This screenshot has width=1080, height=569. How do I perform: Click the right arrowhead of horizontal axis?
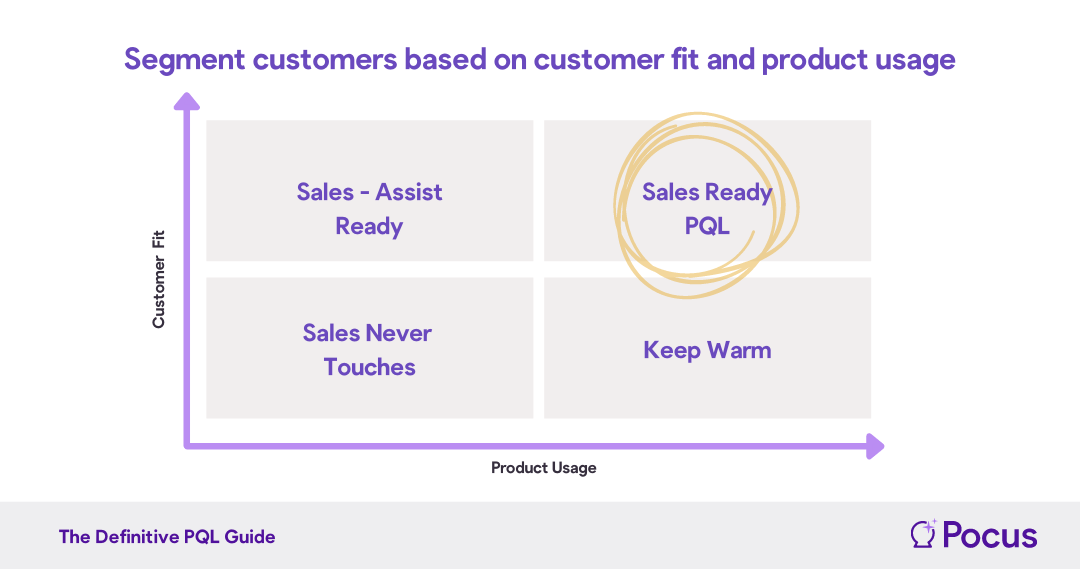point(875,446)
